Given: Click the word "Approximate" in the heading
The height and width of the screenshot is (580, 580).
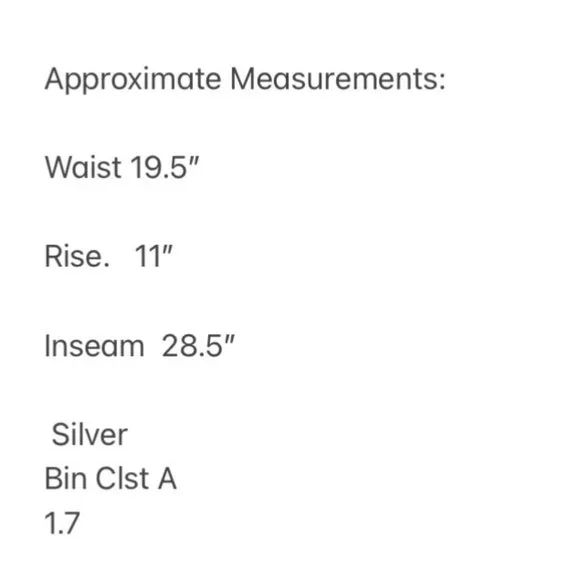Looking at the screenshot, I should click(133, 80).
